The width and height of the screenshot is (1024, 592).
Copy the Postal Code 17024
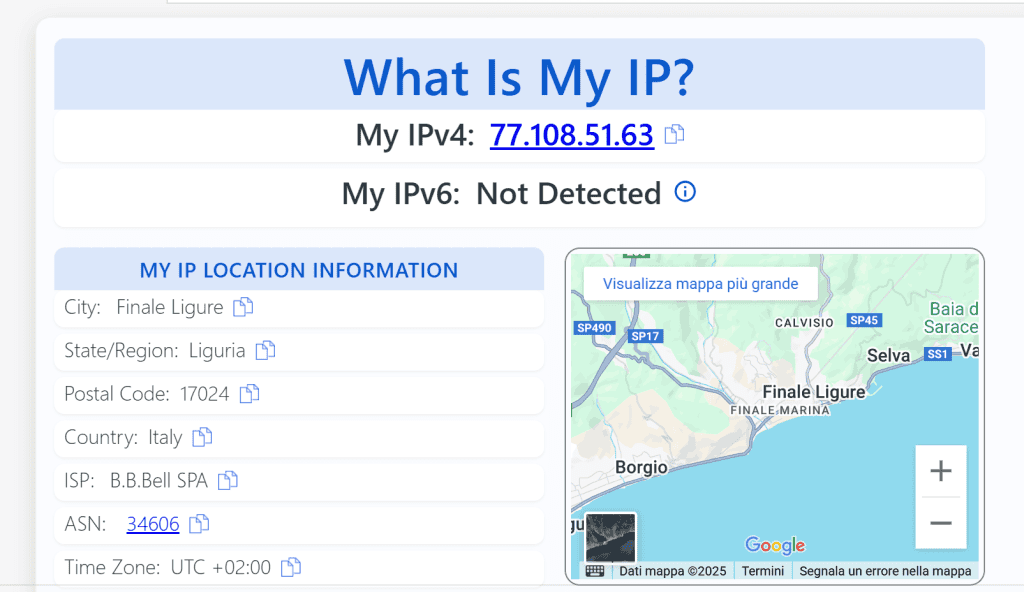[249, 394]
